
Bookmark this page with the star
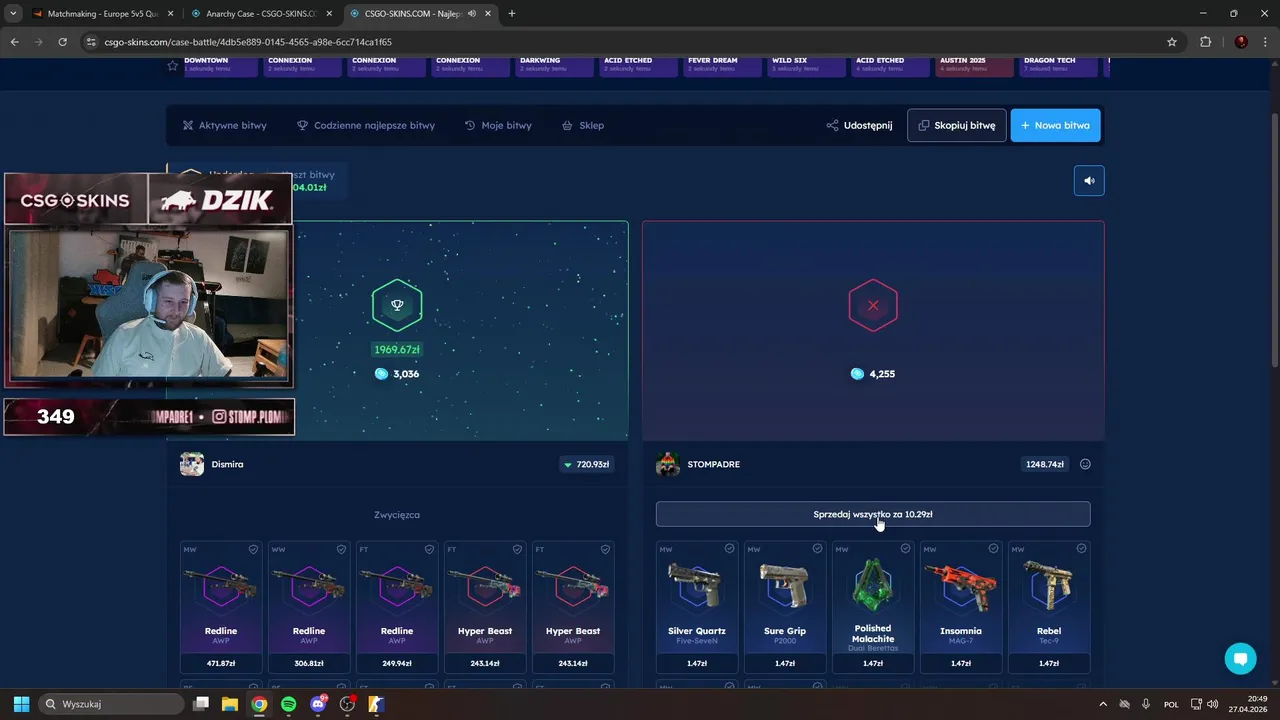point(1171,42)
